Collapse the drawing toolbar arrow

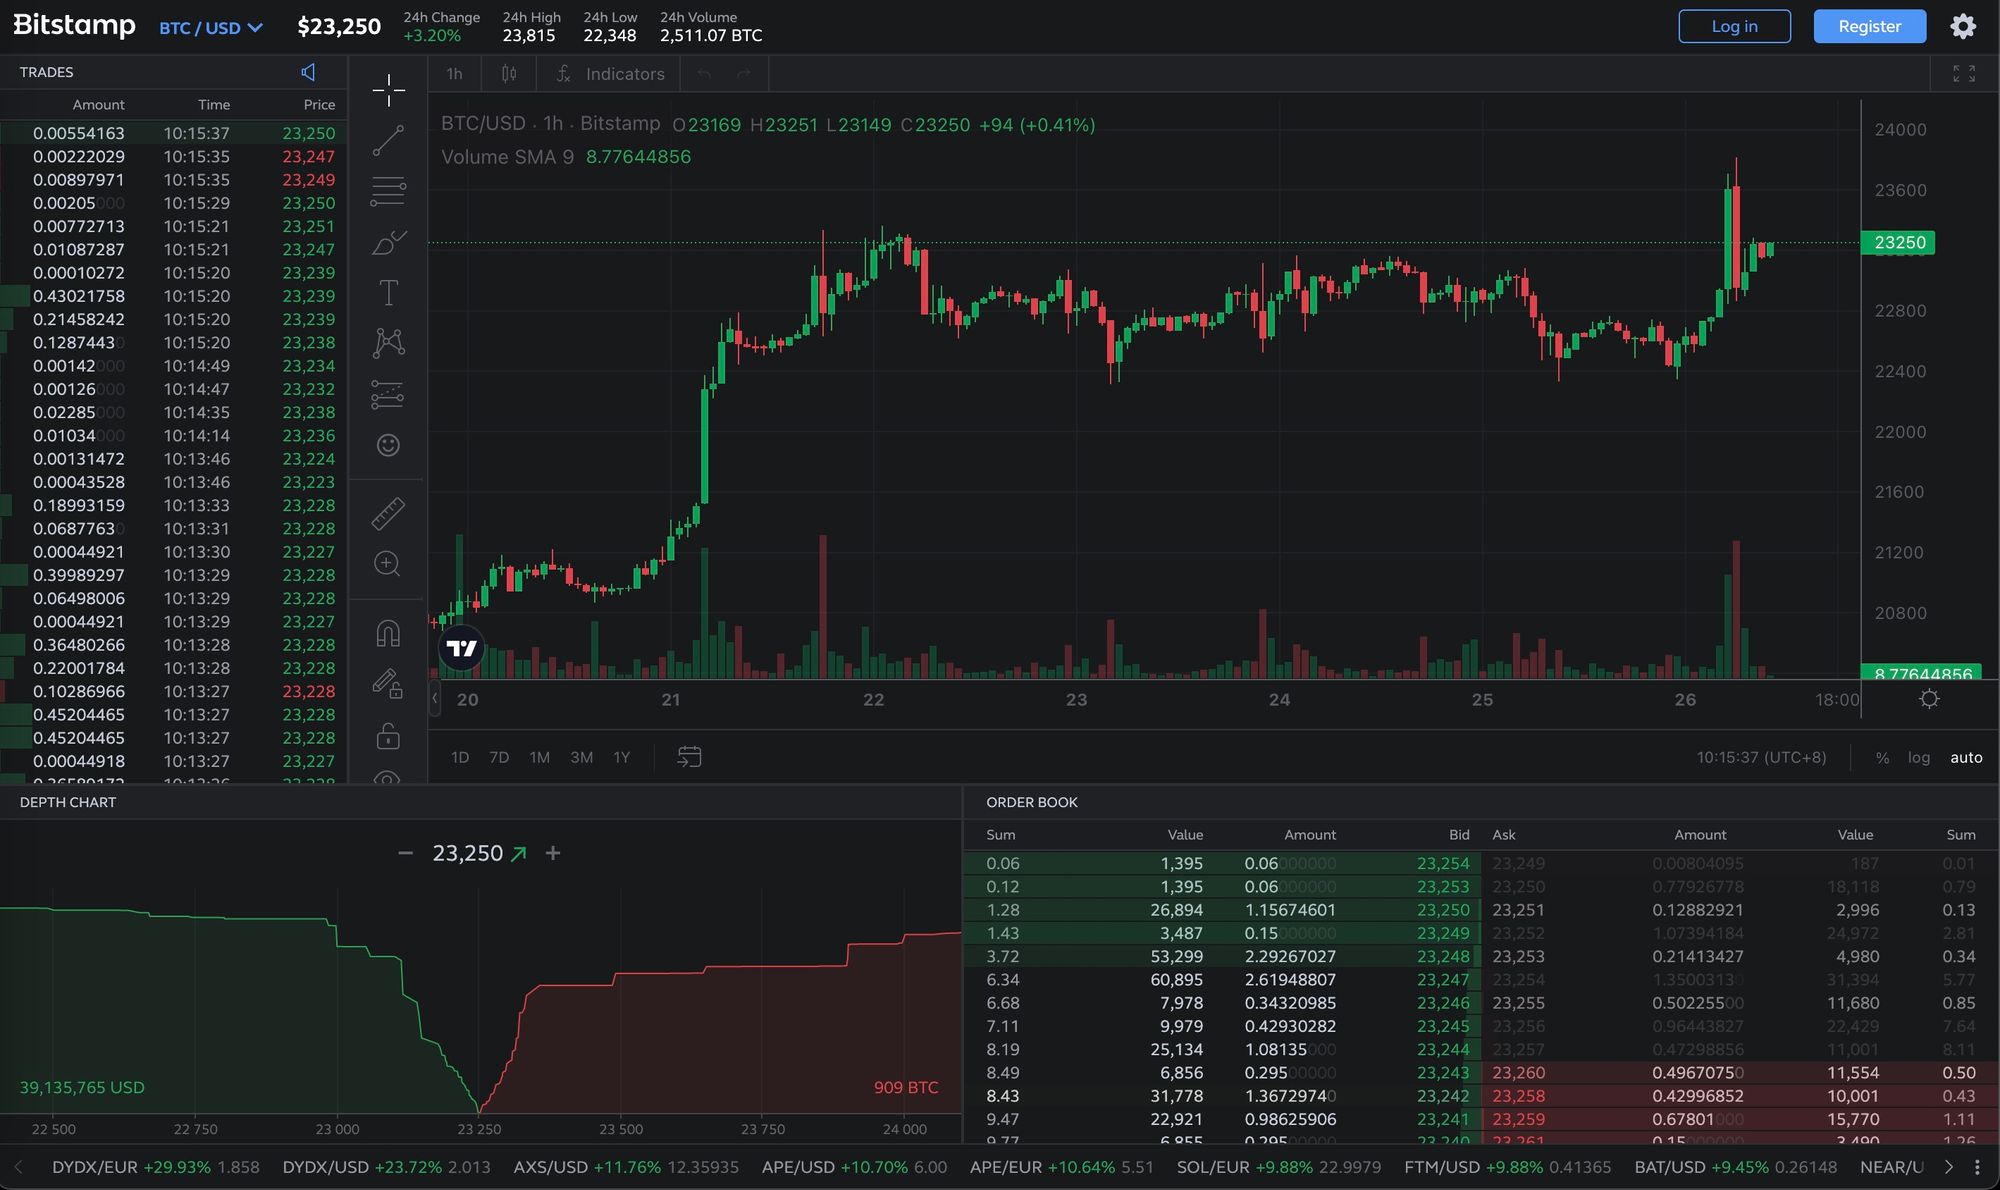pos(434,699)
